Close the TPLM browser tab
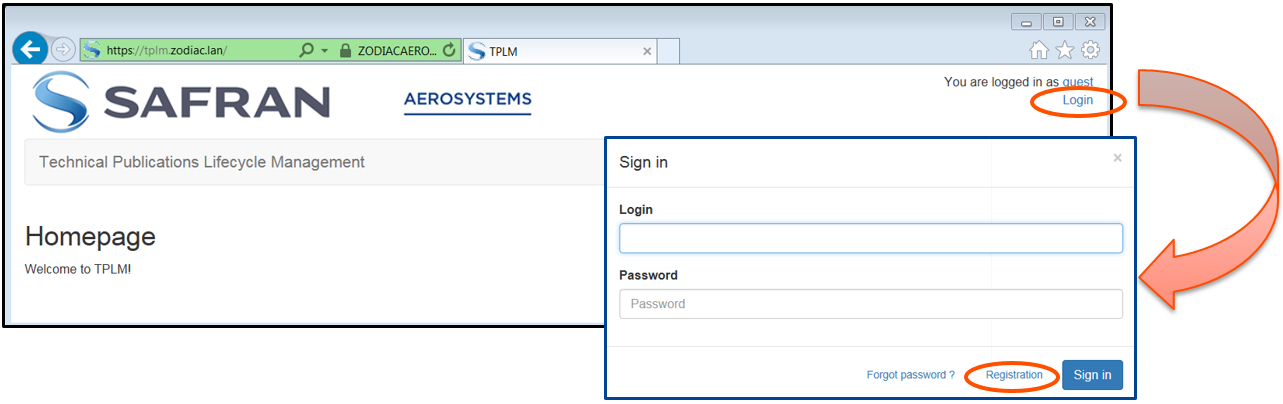Image resolution: width=1283 pixels, height=404 pixels. (647, 51)
